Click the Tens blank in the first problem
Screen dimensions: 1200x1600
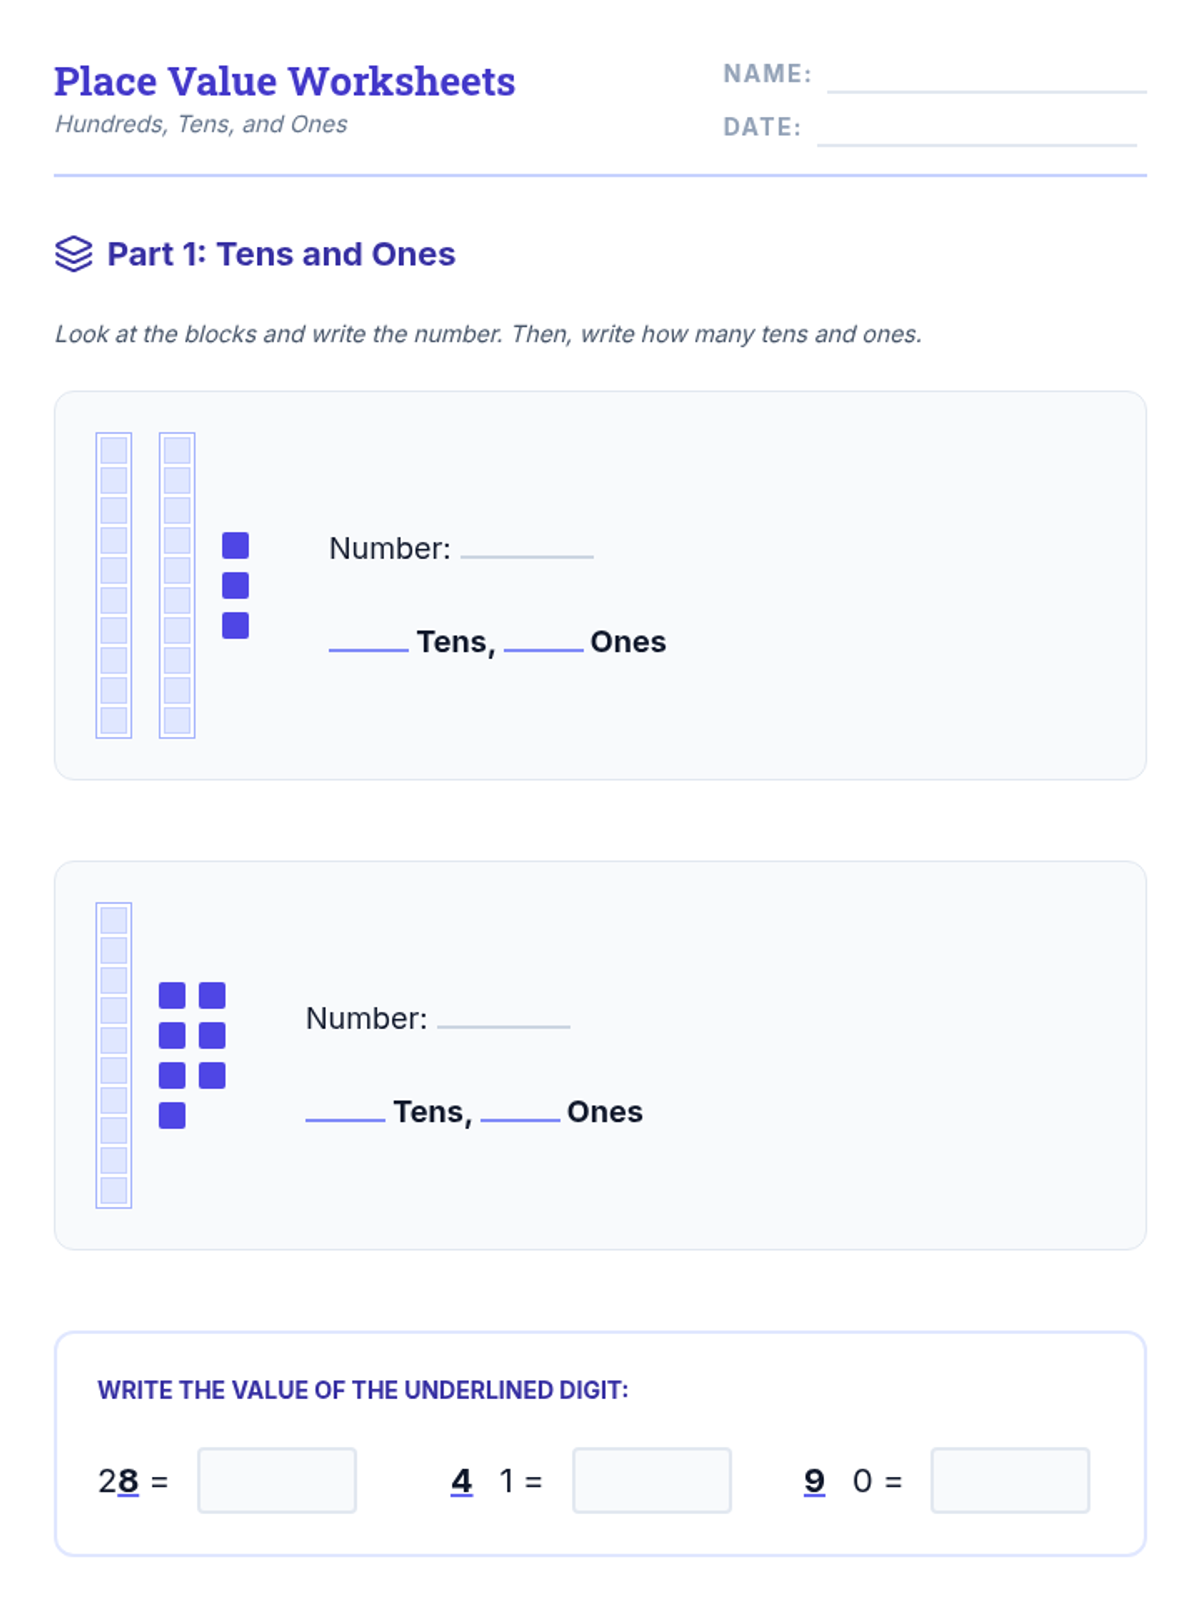[368, 641]
